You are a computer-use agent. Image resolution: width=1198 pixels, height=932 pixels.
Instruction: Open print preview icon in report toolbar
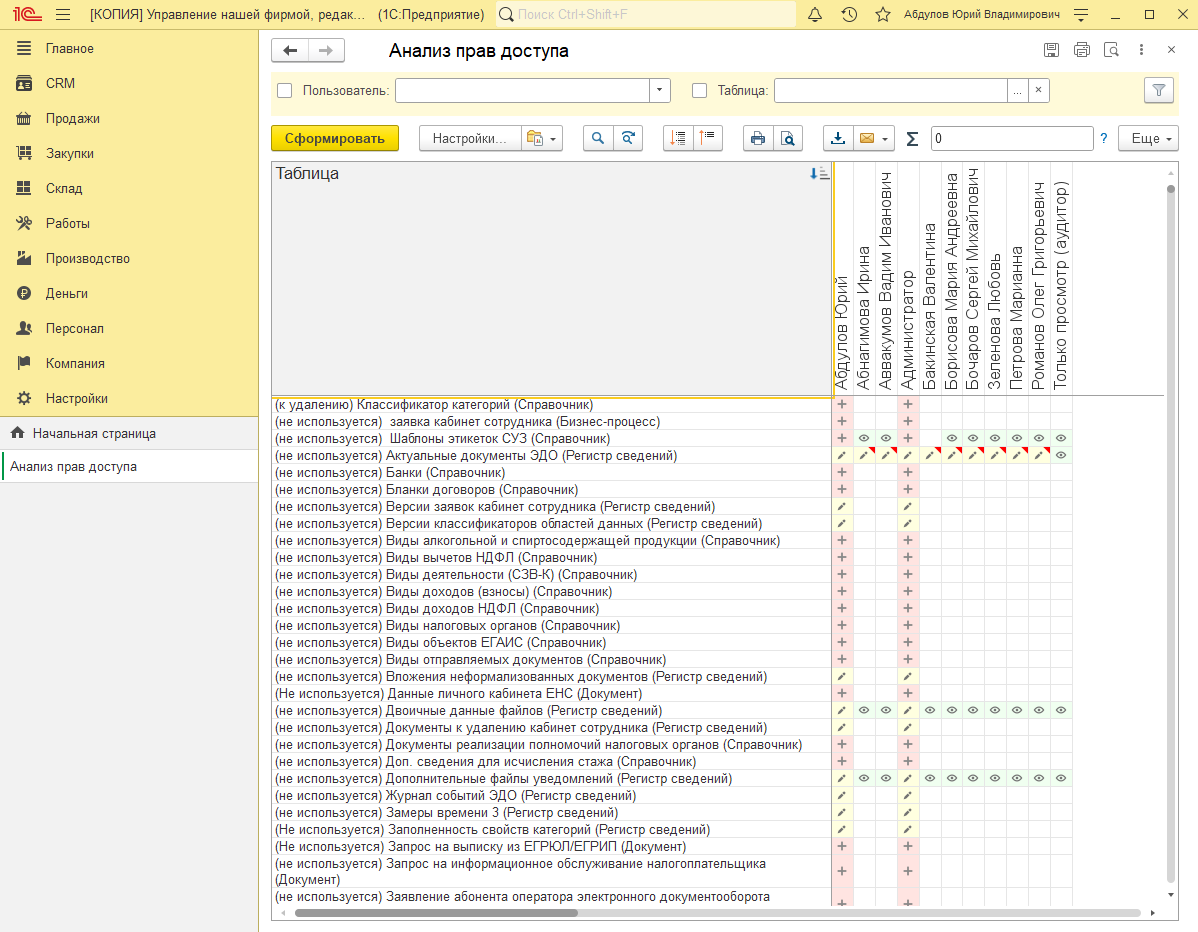(x=788, y=138)
